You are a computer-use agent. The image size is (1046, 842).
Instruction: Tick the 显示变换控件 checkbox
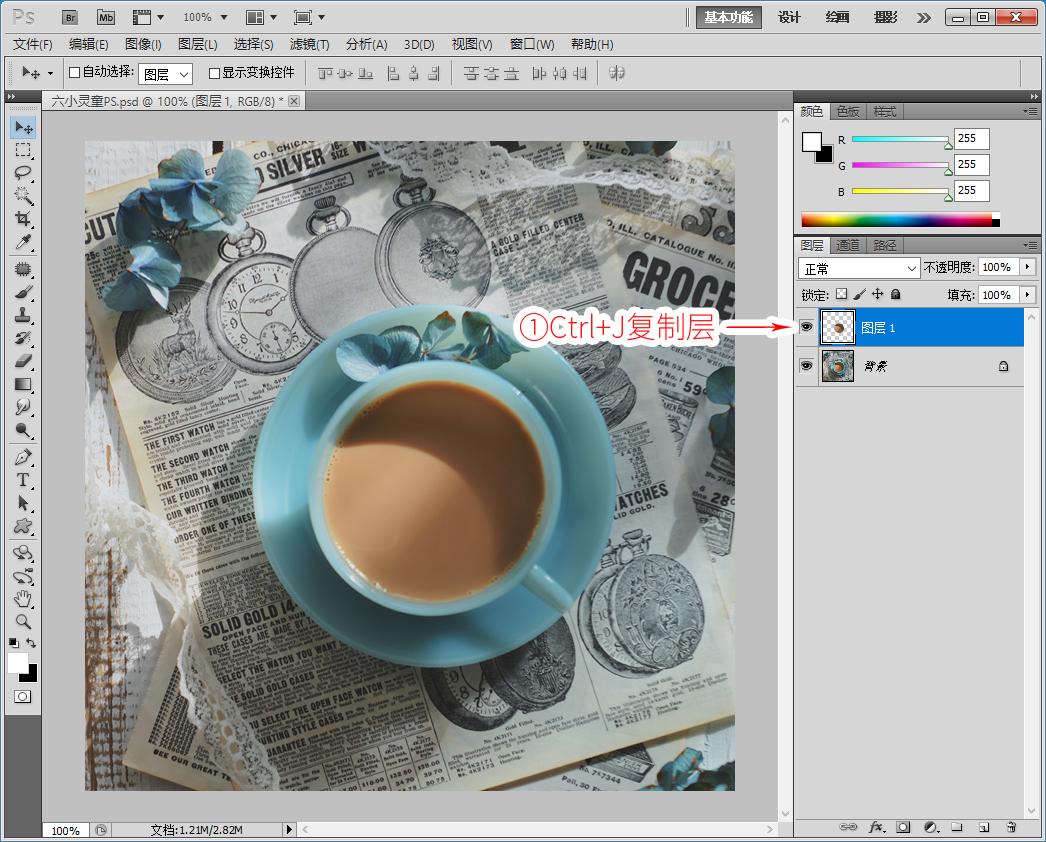214,73
